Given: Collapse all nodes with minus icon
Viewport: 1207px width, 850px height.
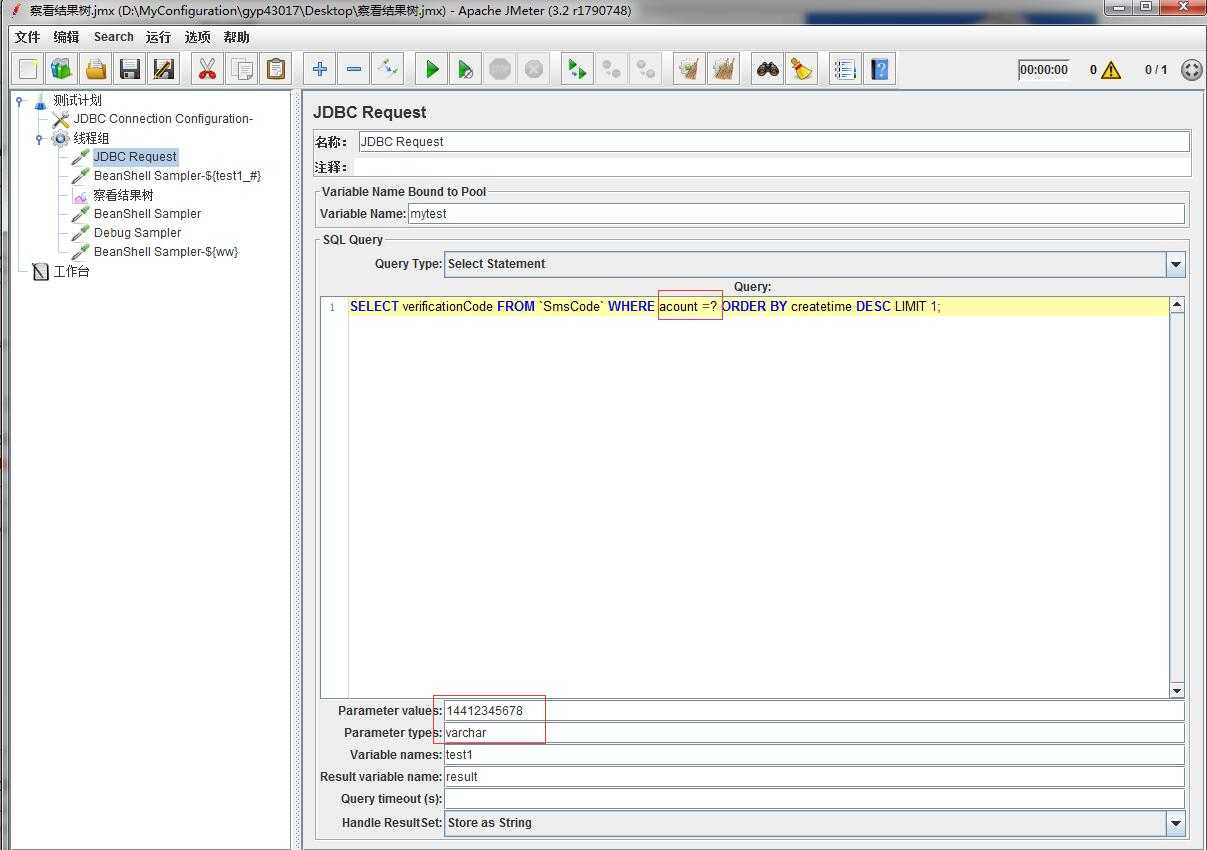Looking at the screenshot, I should (x=354, y=69).
